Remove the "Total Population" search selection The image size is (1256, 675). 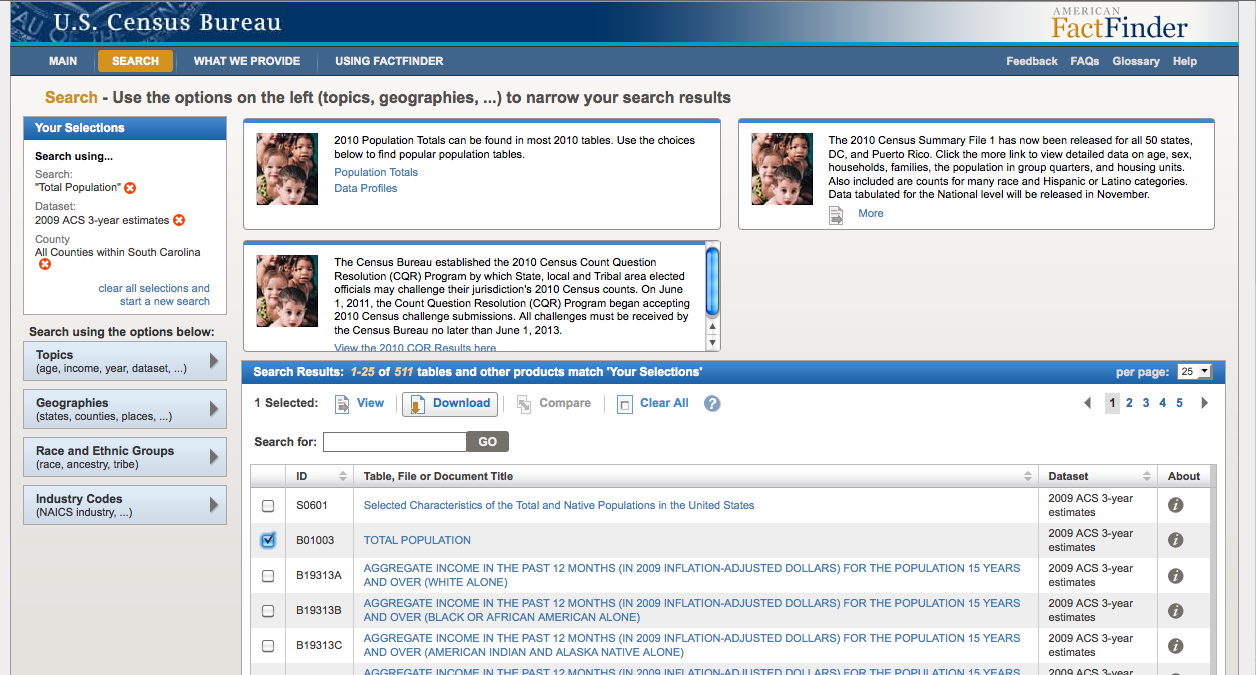pos(130,188)
